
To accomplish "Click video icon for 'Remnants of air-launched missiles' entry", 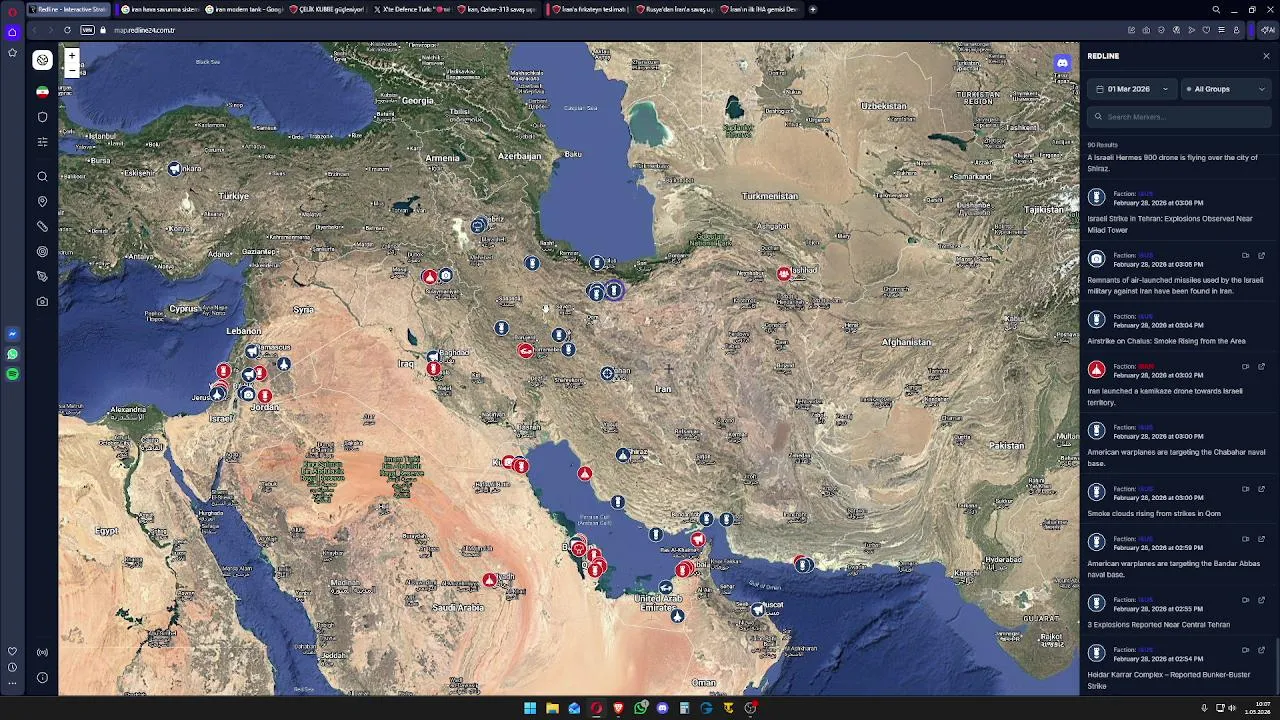I will pyautogui.click(x=1245, y=255).
